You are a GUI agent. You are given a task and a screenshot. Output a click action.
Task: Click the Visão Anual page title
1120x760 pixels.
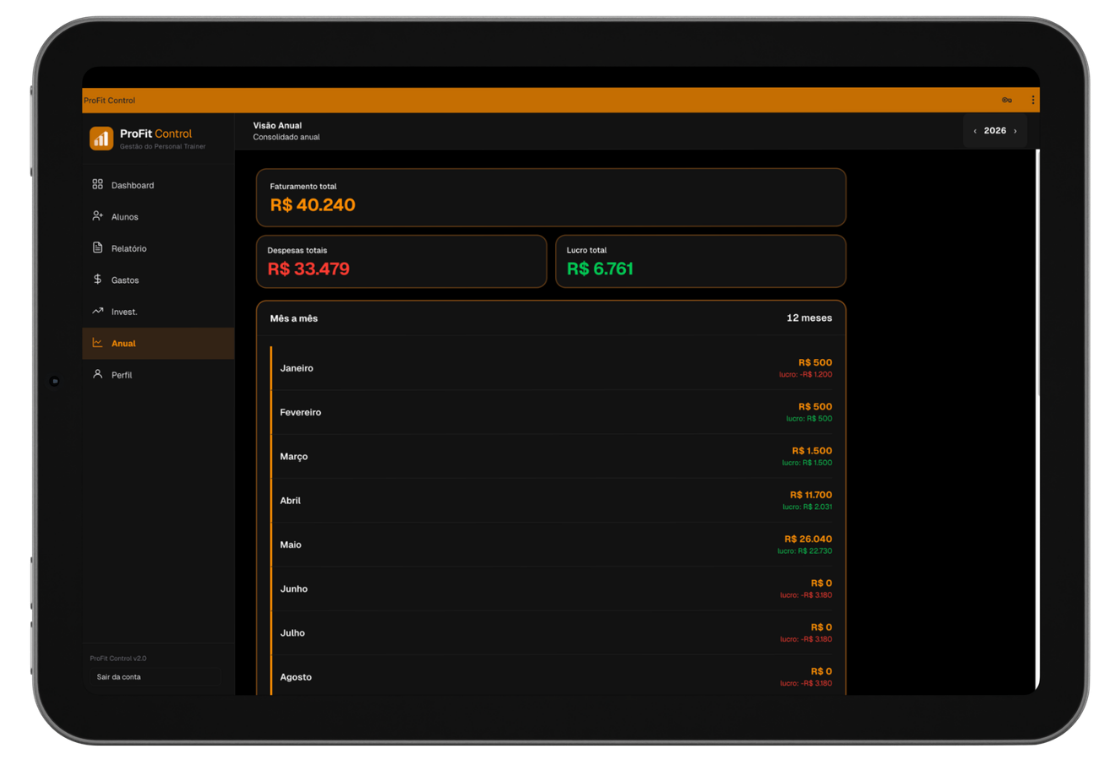277,125
